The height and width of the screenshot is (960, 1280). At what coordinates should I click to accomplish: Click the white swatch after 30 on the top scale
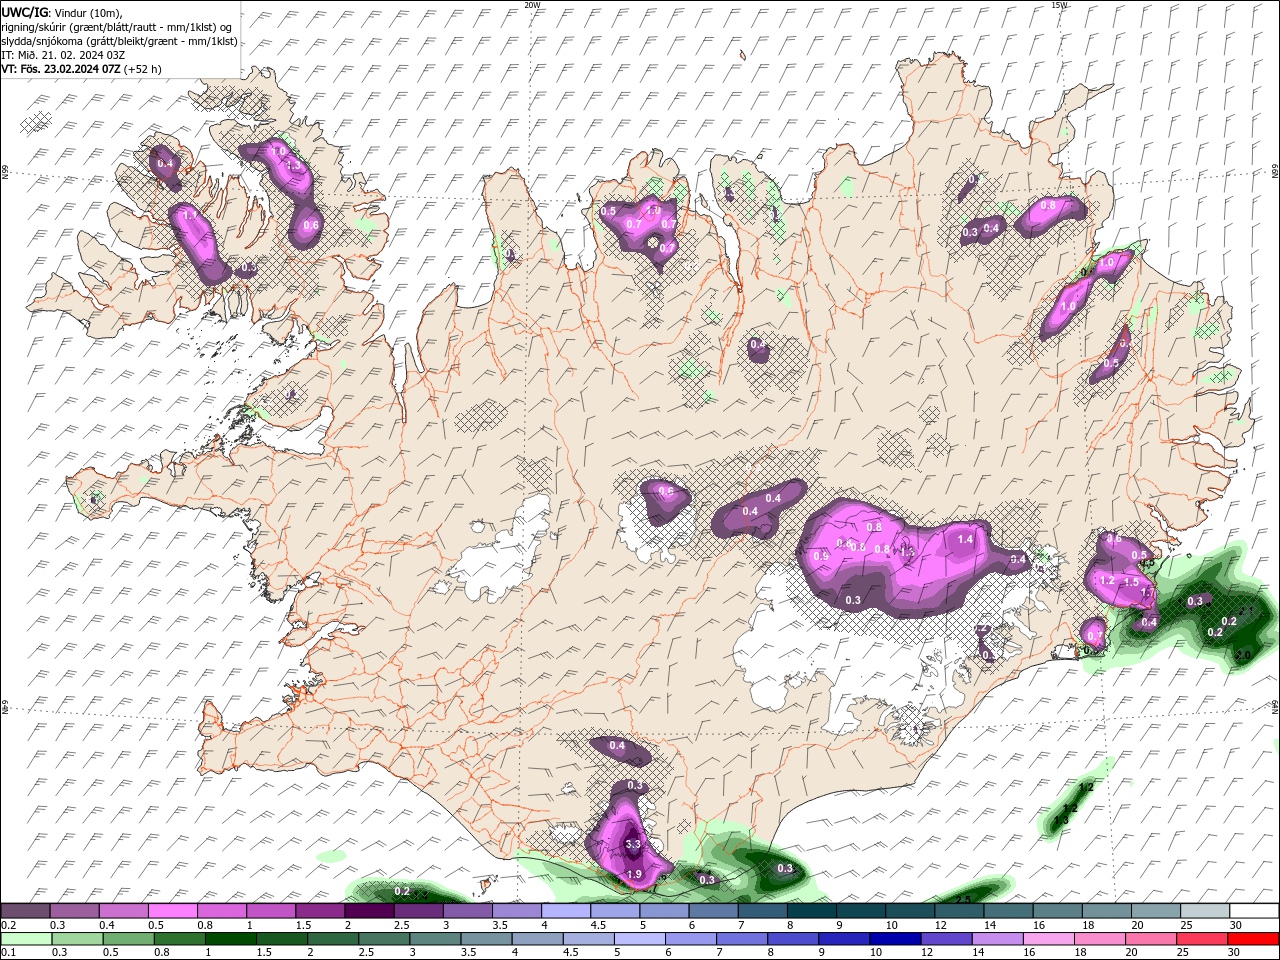1254,911
